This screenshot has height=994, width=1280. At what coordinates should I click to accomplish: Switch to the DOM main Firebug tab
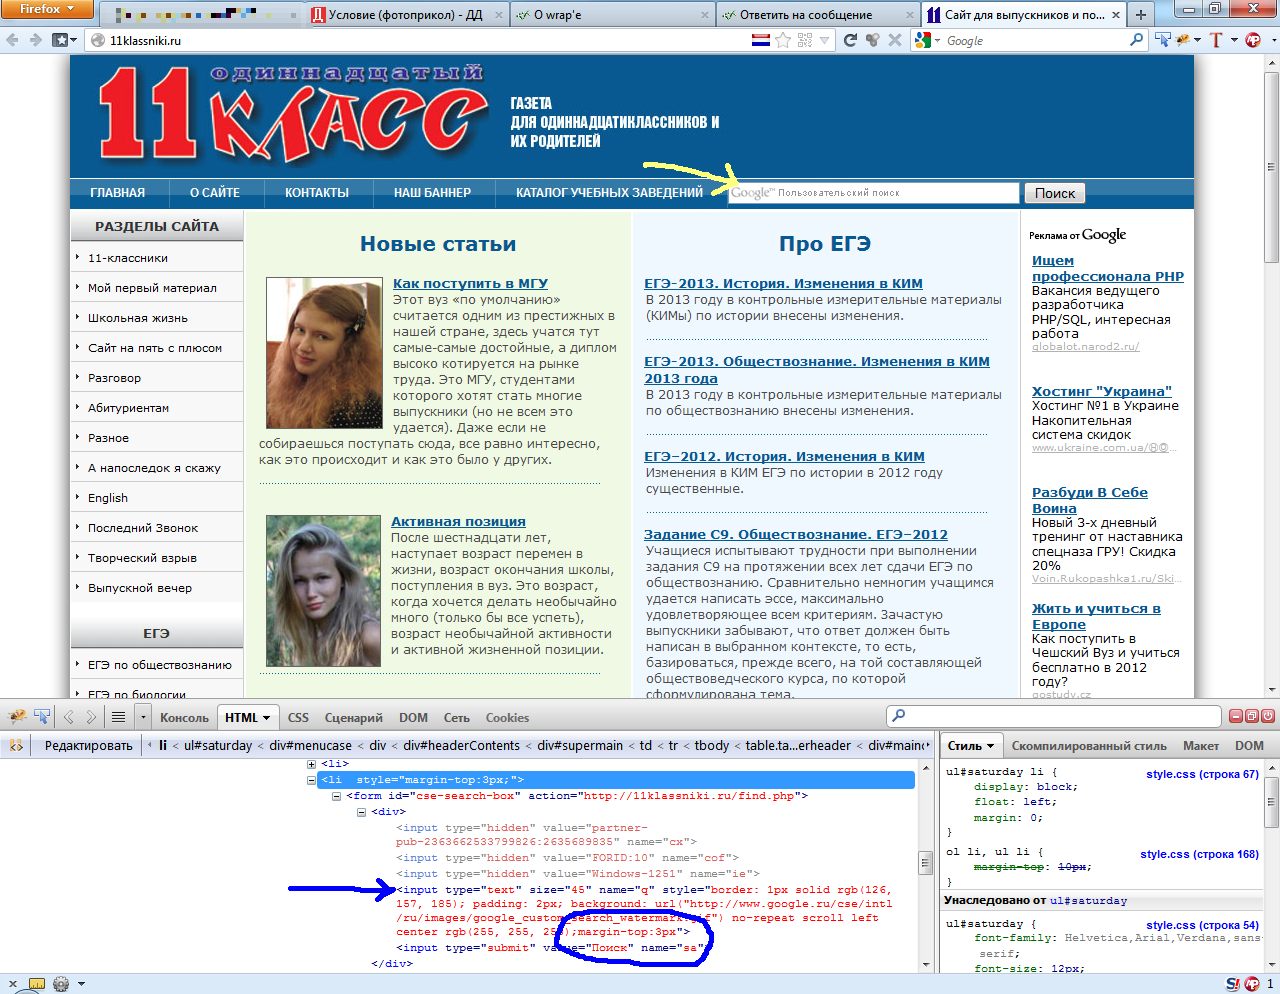(x=413, y=717)
